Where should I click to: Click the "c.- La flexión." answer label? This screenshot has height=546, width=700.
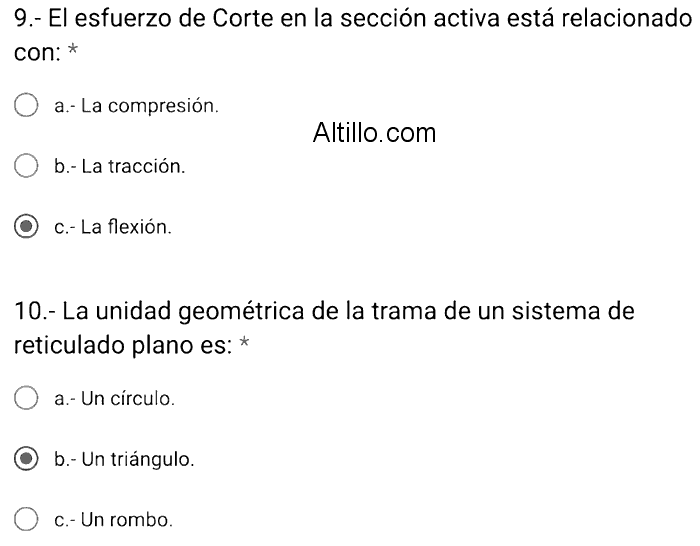pos(112,227)
